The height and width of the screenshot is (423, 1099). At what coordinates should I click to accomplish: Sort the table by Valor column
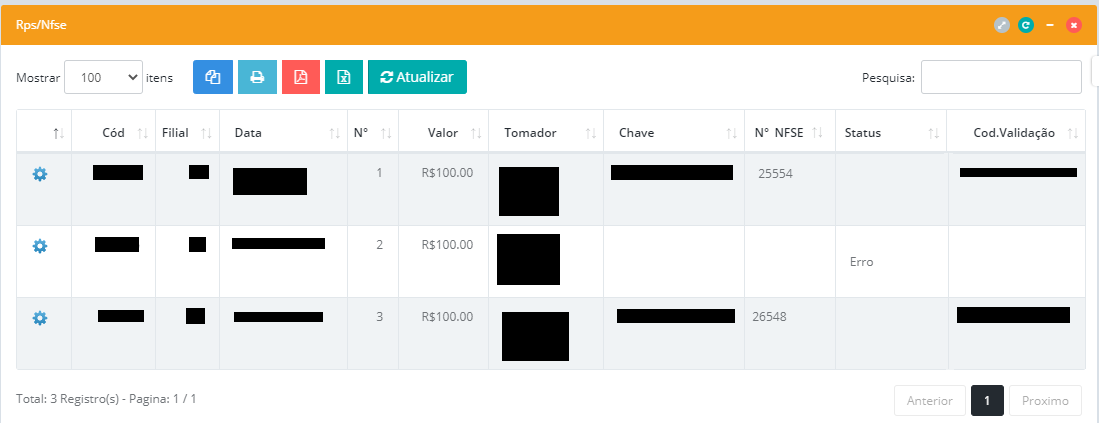(442, 133)
